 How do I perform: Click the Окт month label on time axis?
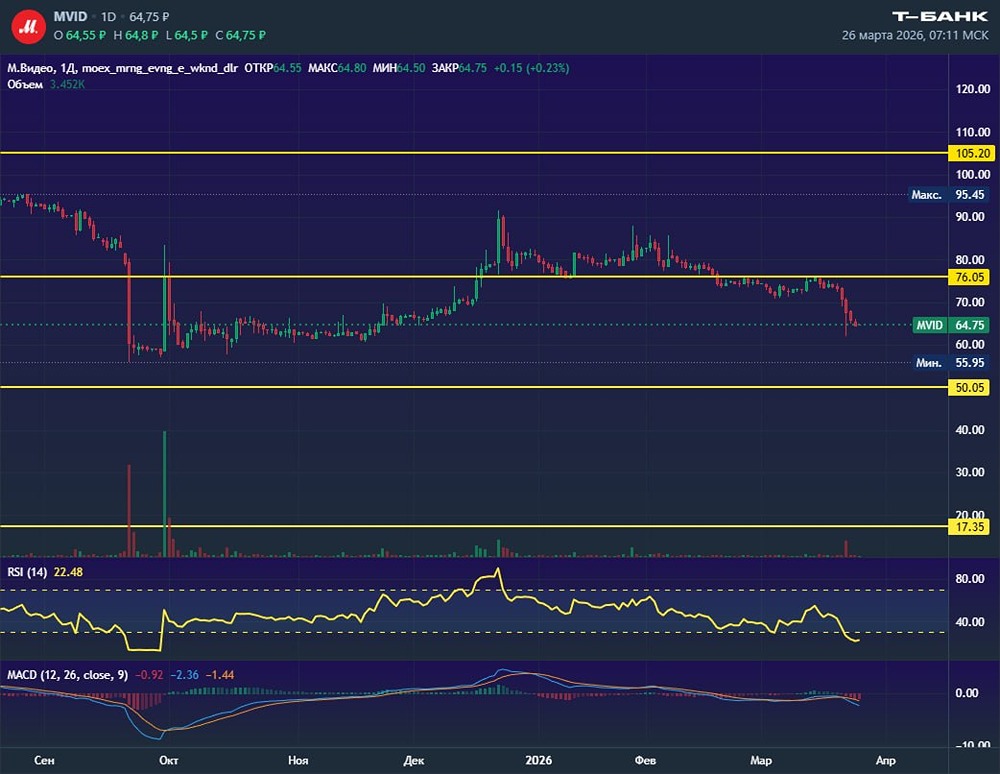pyautogui.click(x=168, y=760)
